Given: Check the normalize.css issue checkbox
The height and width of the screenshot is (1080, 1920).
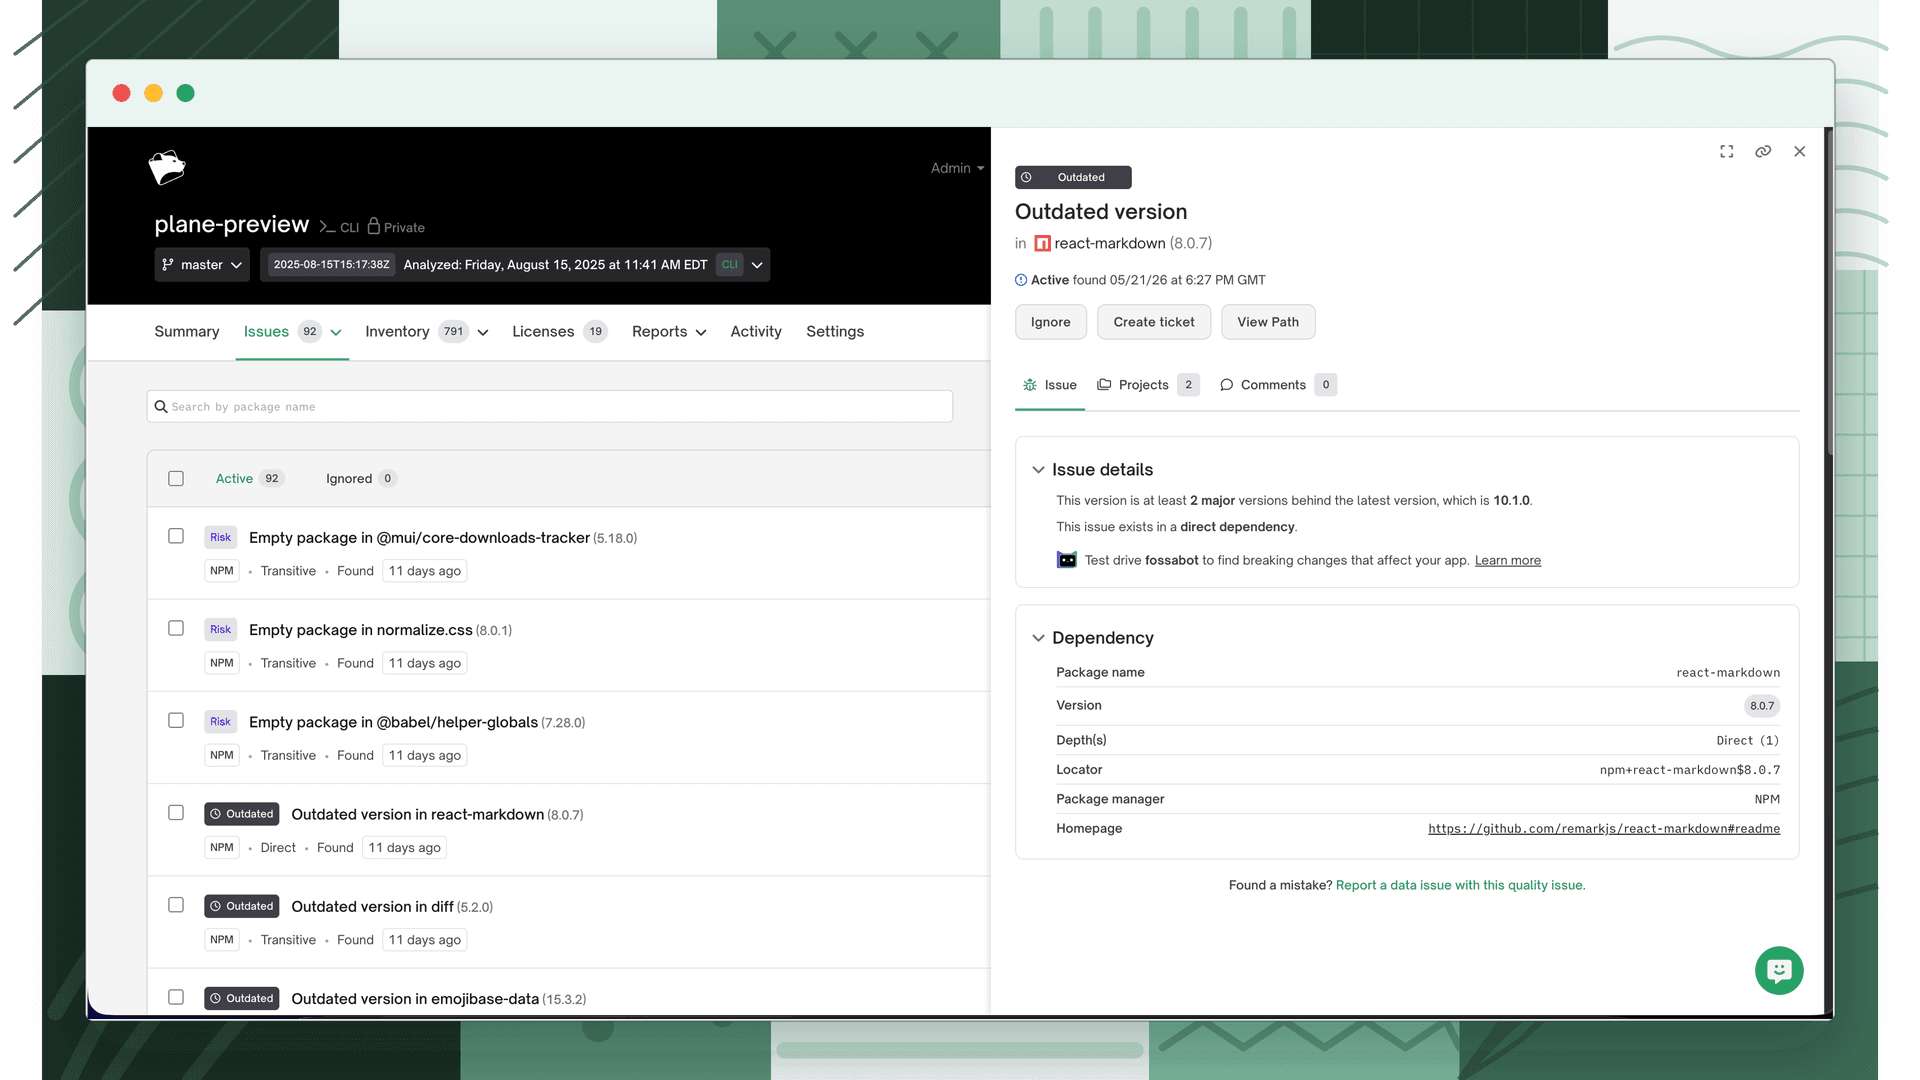Looking at the screenshot, I should pyautogui.click(x=176, y=628).
